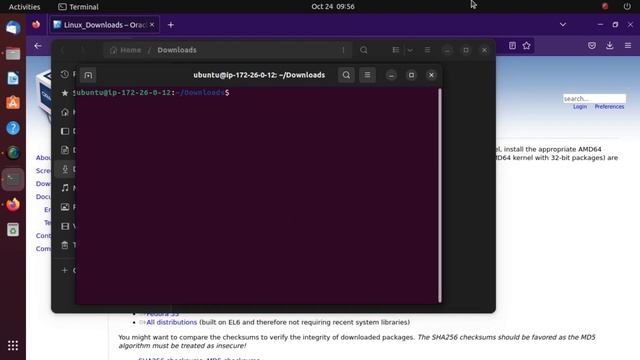
Task: Open Files from the dock
Action: (13, 53)
